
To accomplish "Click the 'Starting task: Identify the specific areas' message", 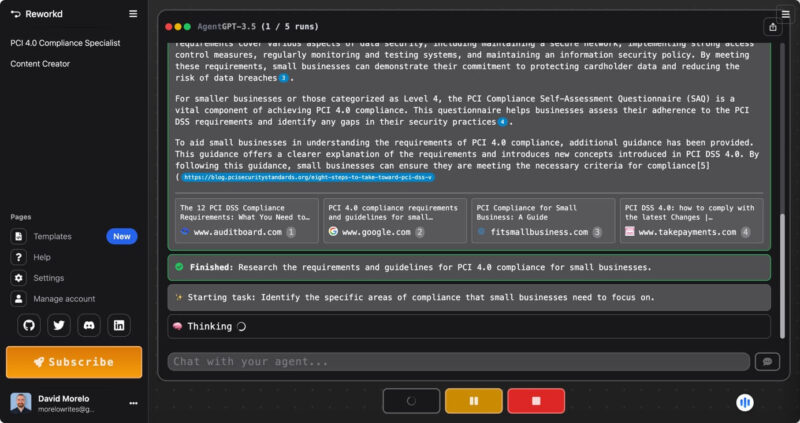I will 469,297.
